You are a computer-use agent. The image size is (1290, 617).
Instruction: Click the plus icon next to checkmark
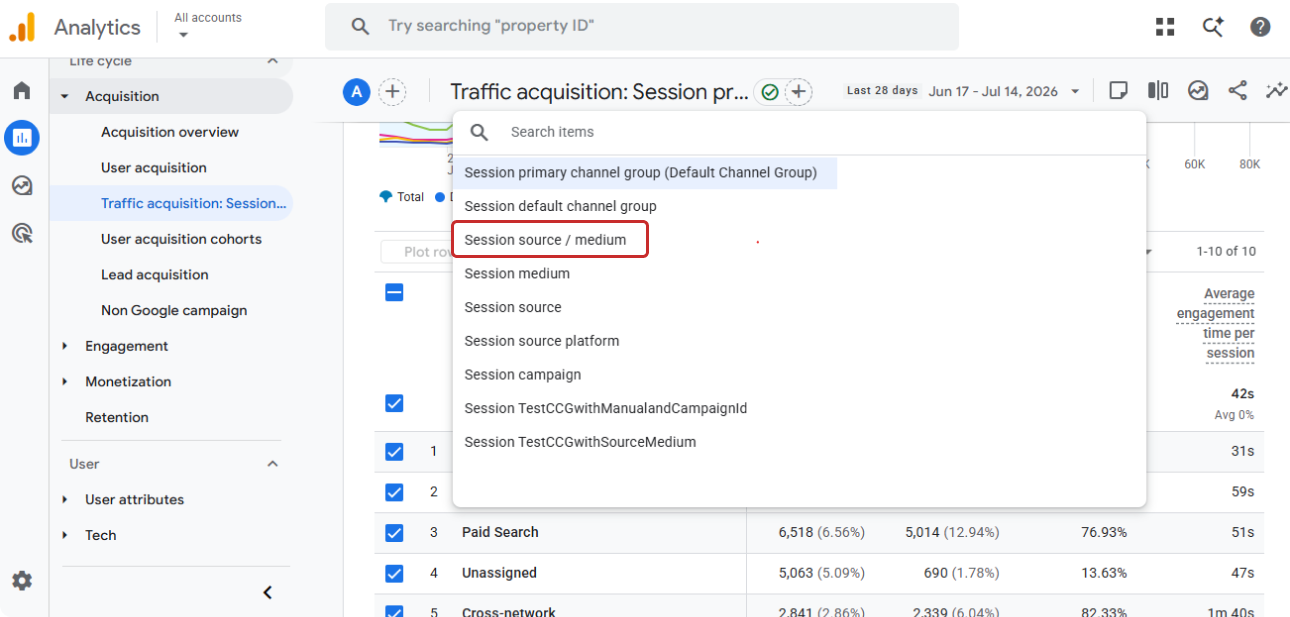coord(798,92)
